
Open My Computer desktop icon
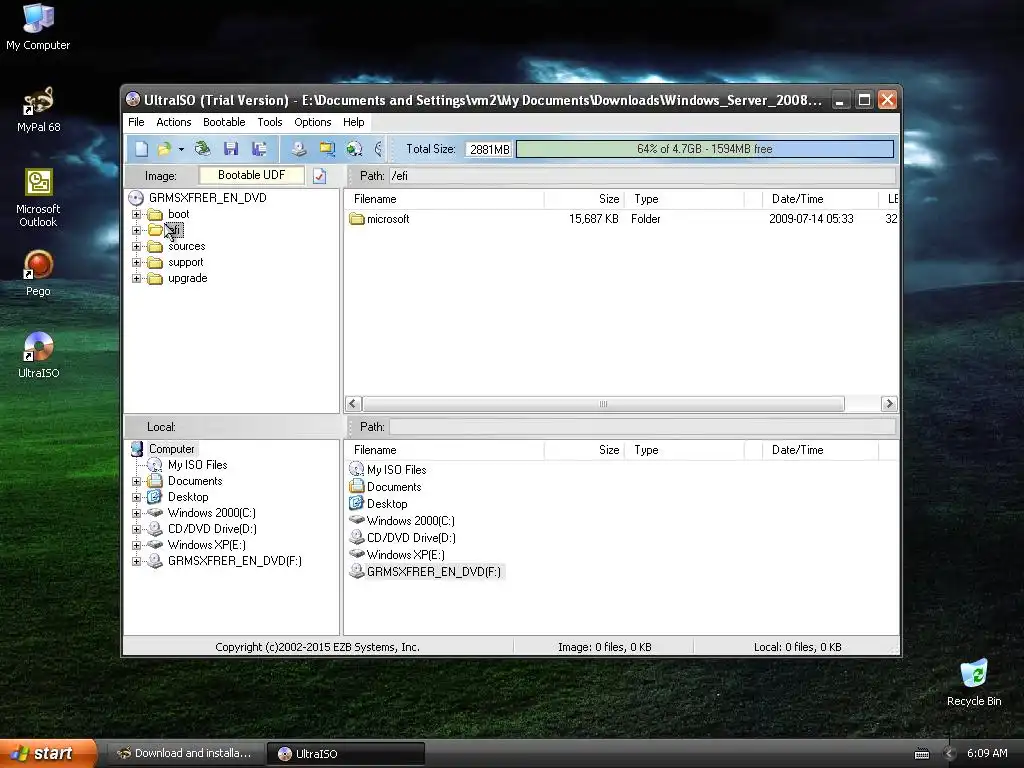(38, 27)
